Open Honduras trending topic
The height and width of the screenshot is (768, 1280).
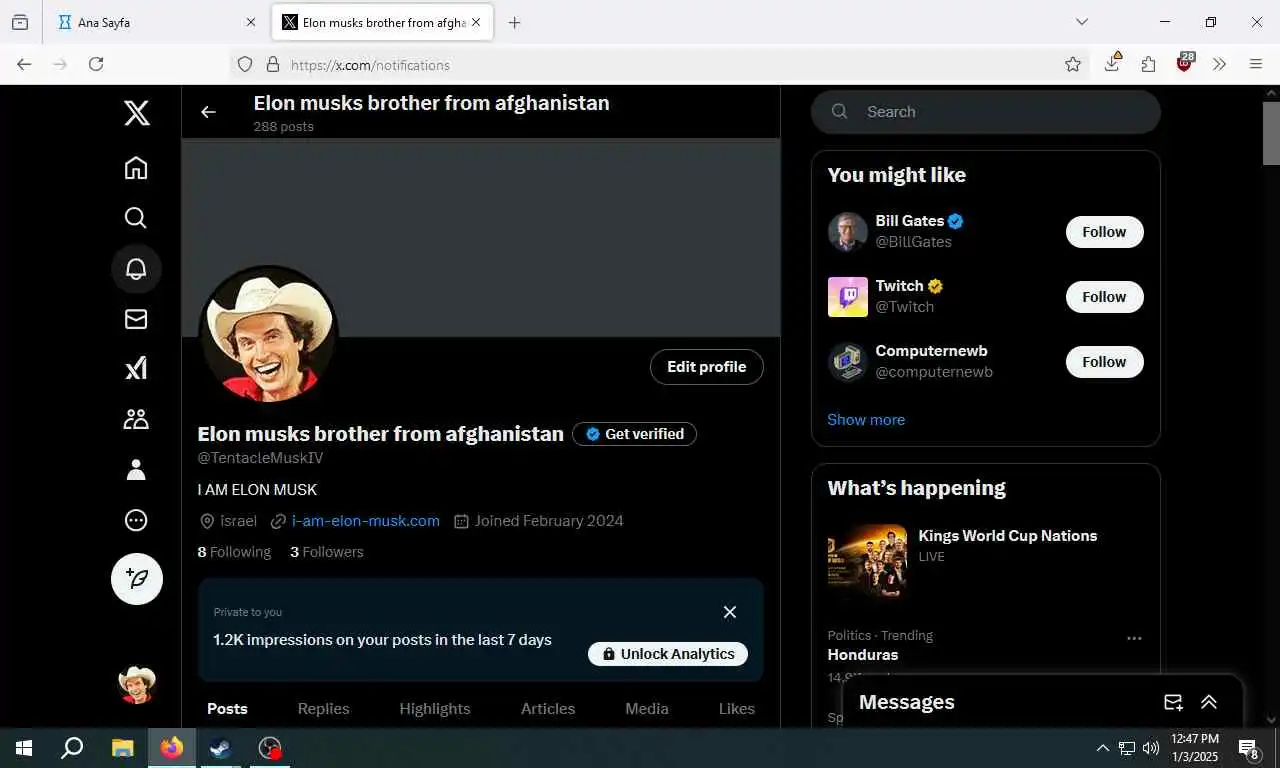[863, 655]
